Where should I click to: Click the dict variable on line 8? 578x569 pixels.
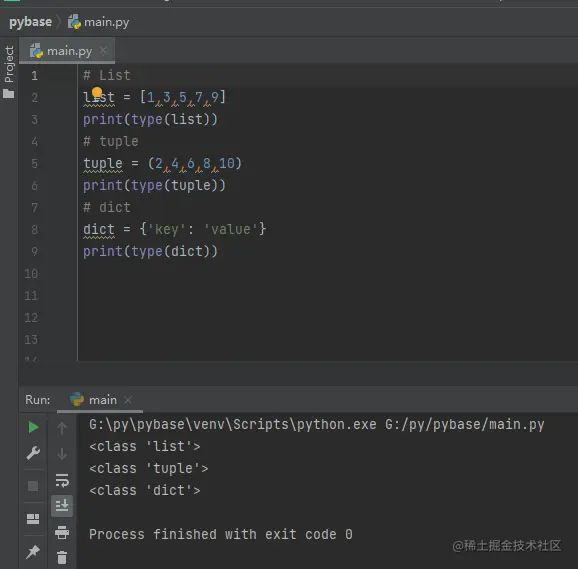pos(99,230)
